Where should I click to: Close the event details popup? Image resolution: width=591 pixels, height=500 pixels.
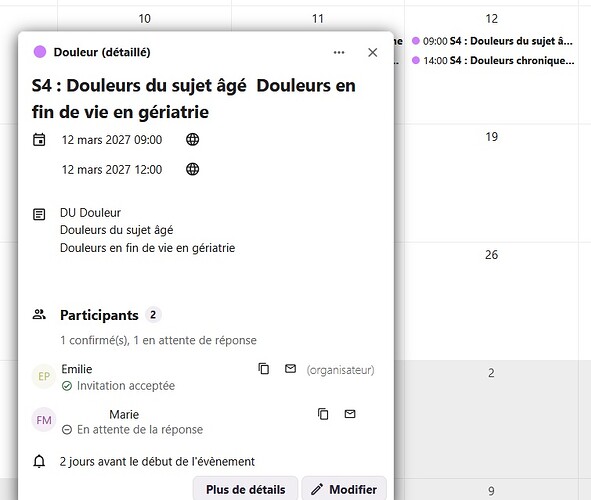[x=372, y=52]
